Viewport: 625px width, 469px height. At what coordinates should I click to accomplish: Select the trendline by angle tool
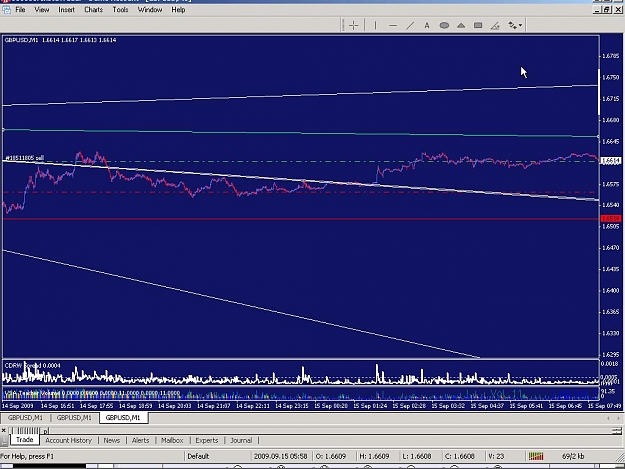point(495,26)
